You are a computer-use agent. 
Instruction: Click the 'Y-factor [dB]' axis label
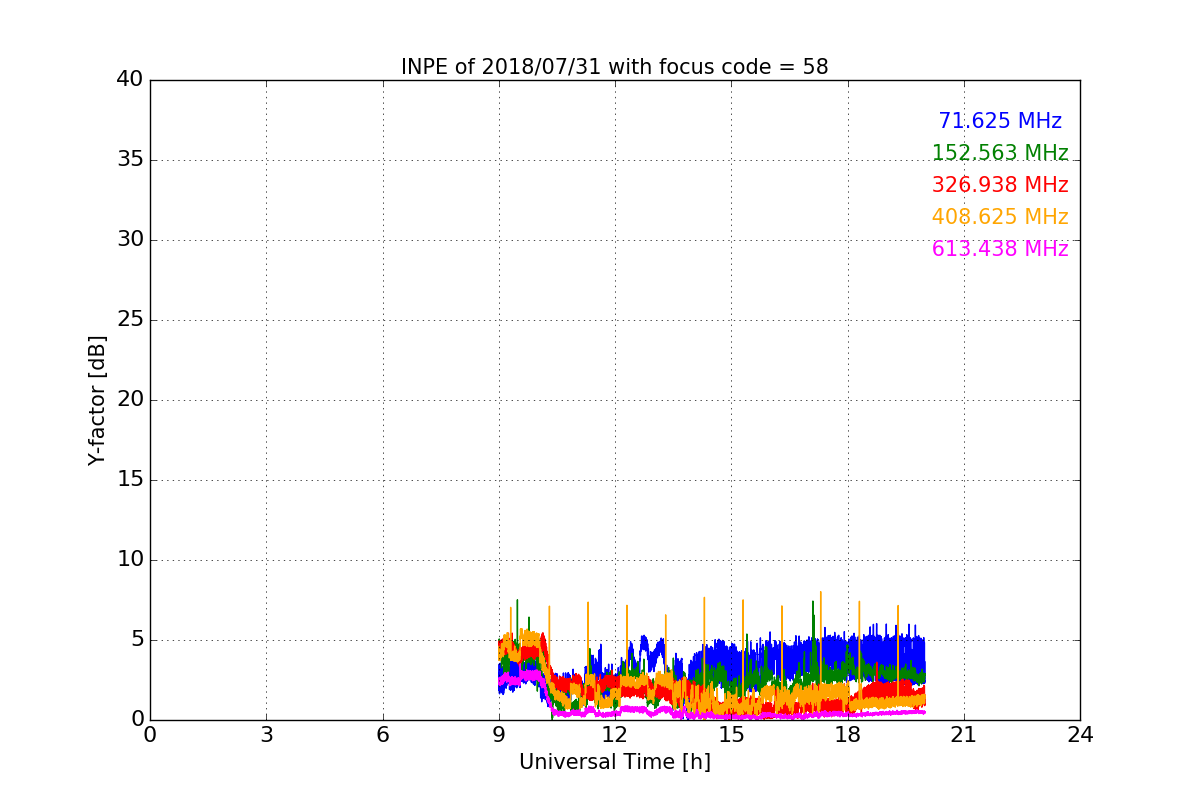[x=97, y=400]
